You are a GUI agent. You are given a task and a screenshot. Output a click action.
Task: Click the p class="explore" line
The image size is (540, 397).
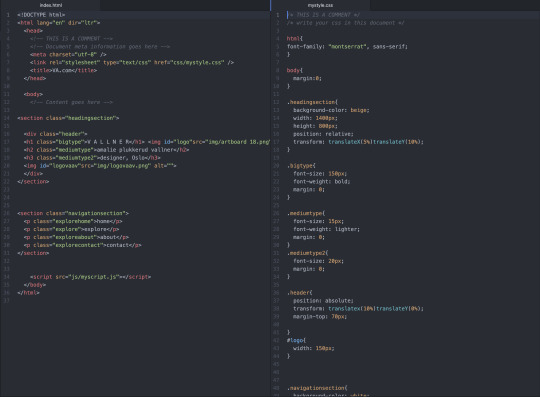(71, 229)
